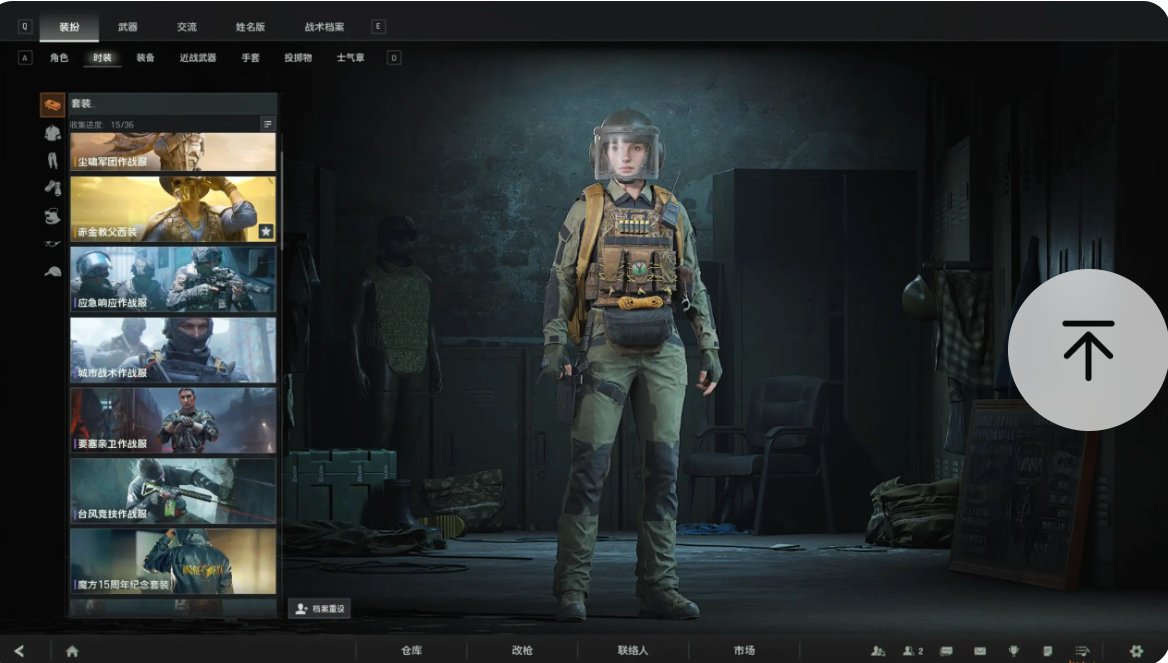Switch to the 武器 top tab
This screenshot has height=663, width=1168.
click(127, 27)
